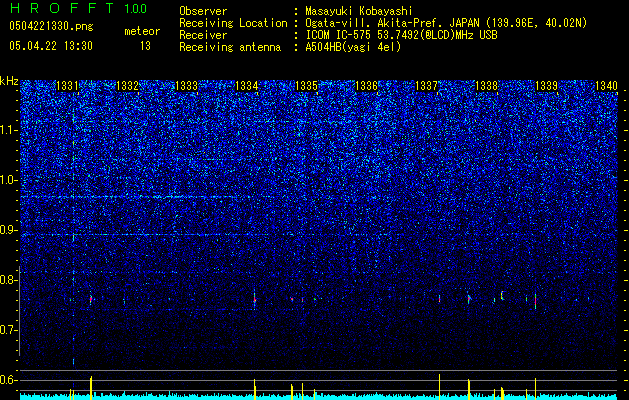Click the 1331 time marker

coord(67,85)
